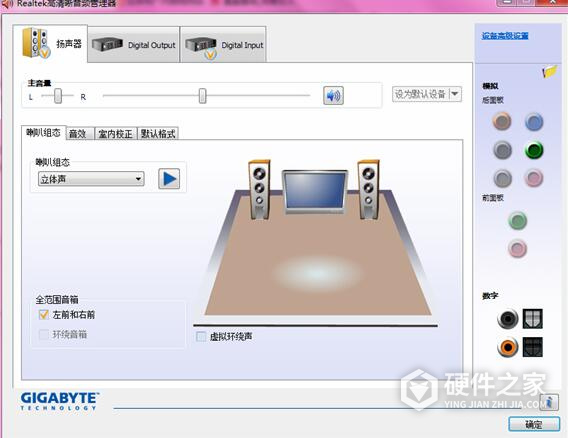Click the monitor in the room diagram

pos(315,191)
